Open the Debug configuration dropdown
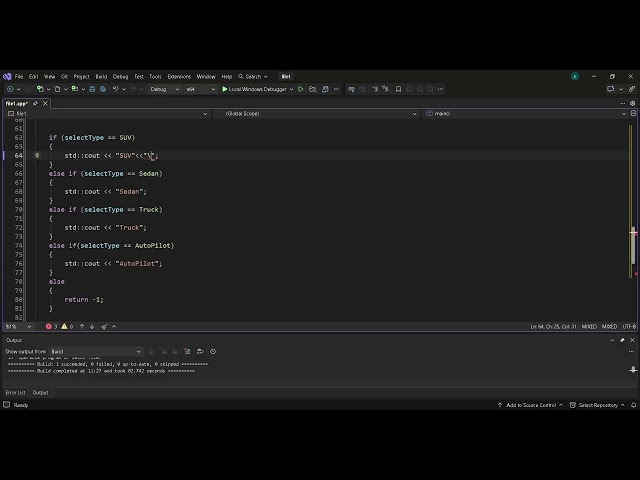 pyautogui.click(x=164, y=89)
